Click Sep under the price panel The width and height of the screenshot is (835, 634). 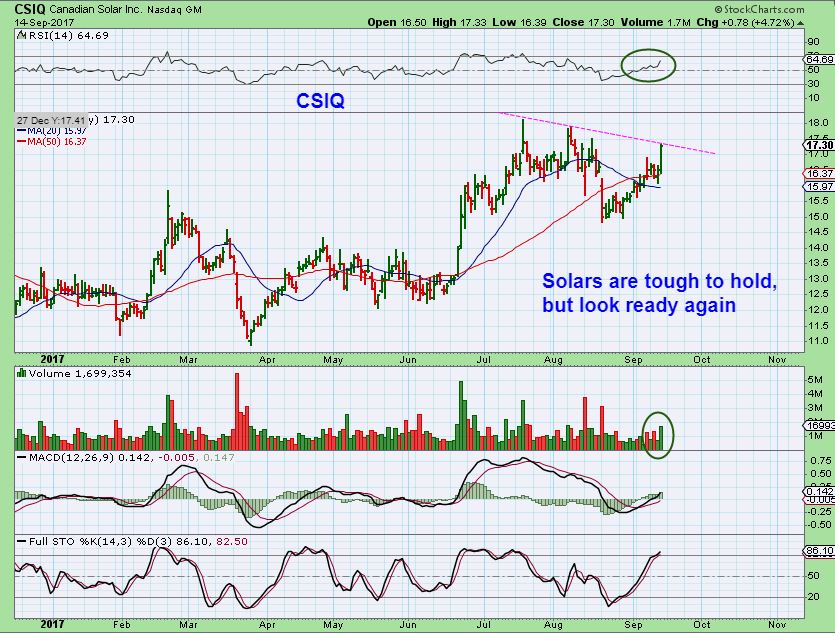pyautogui.click(x=633, y=360)
